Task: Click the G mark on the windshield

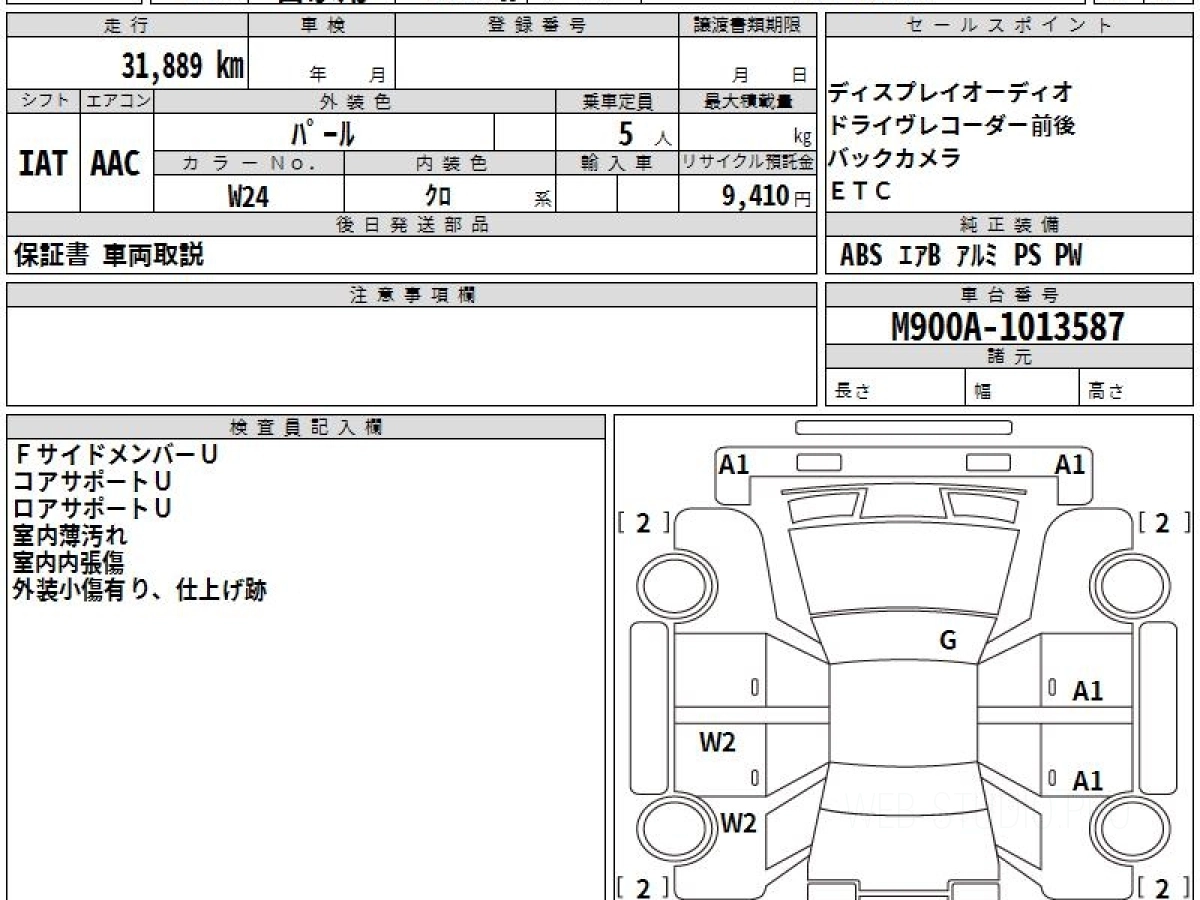Action: pyautogui.click(x=948, y=641)
